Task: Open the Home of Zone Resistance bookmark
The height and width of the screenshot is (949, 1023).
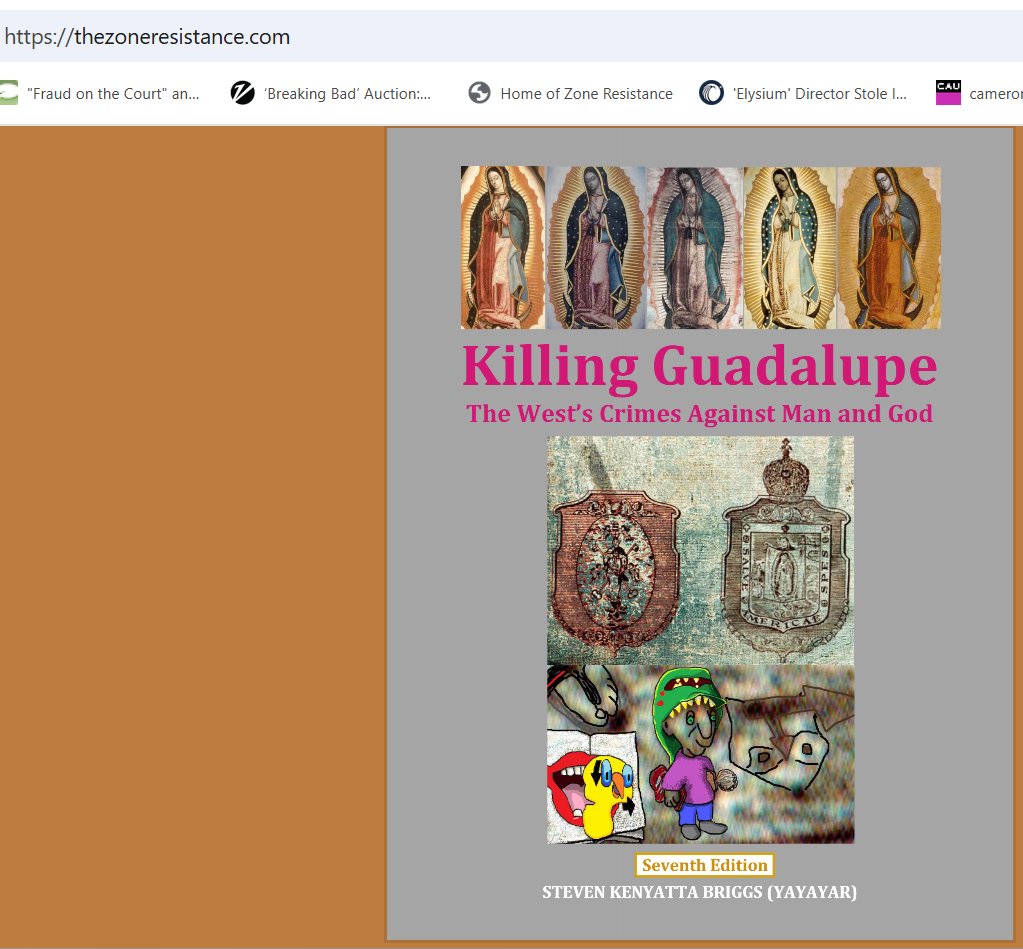Action: pos(571,93)
